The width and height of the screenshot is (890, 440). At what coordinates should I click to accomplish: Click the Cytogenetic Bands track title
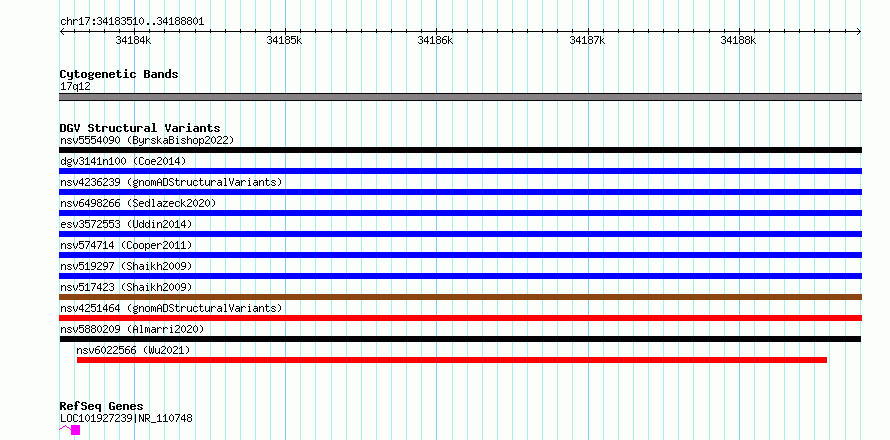click(x=119, y=74)
